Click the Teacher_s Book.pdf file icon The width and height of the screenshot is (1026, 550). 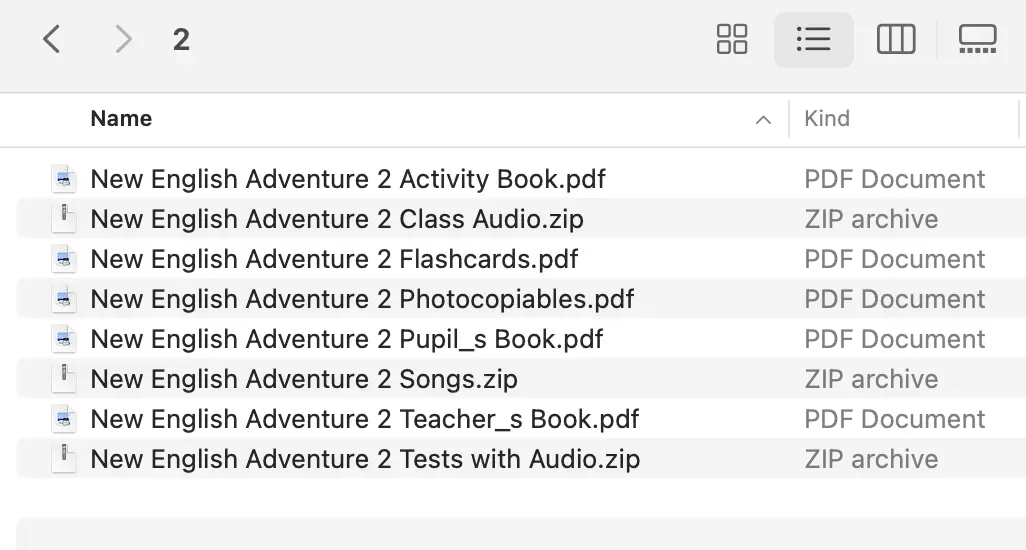tap(64, 419)
